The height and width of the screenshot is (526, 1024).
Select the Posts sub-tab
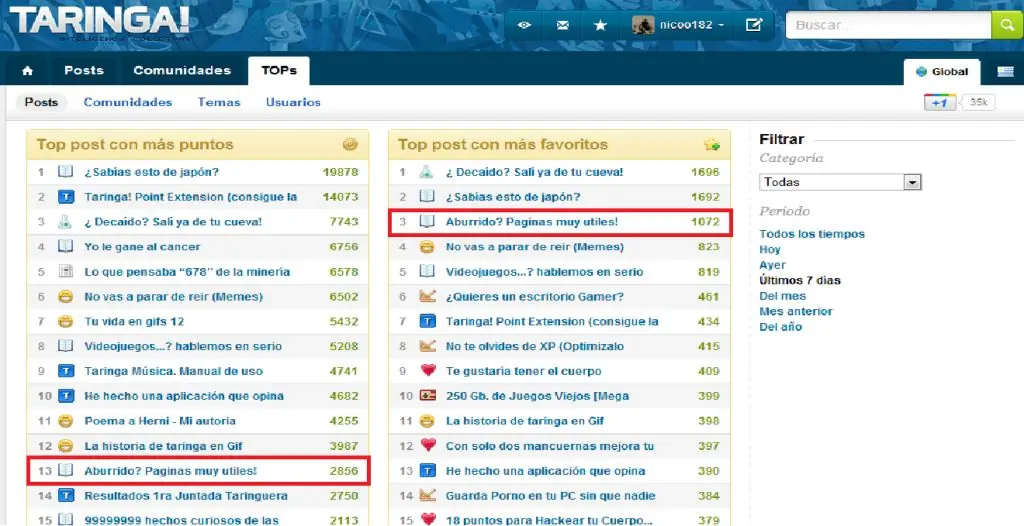tap(41, 103)
